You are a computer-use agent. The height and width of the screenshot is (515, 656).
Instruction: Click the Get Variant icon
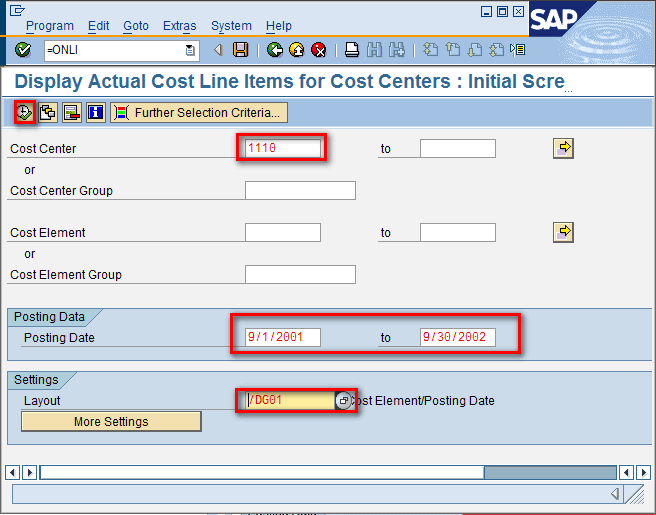click(x=48, y=113)
